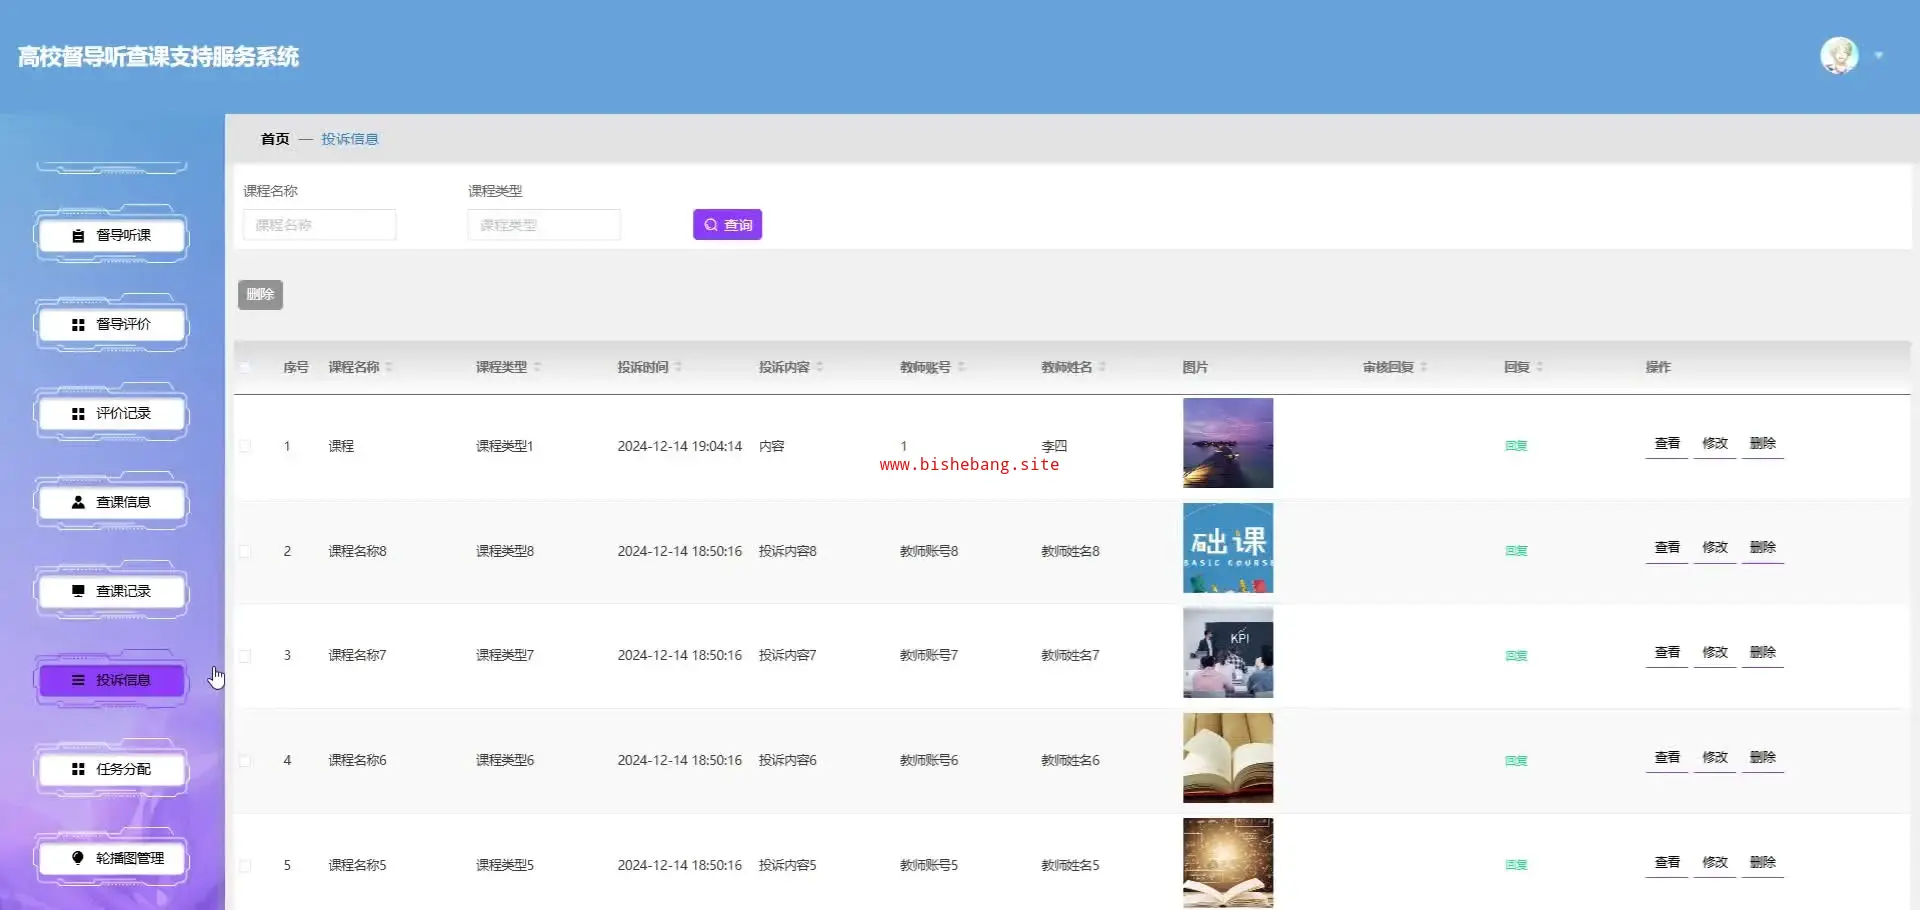Viewport: 1920px width, 910px height.
Task: Toggle the select-all checkbox in table header
Action: tap(245, 367)
